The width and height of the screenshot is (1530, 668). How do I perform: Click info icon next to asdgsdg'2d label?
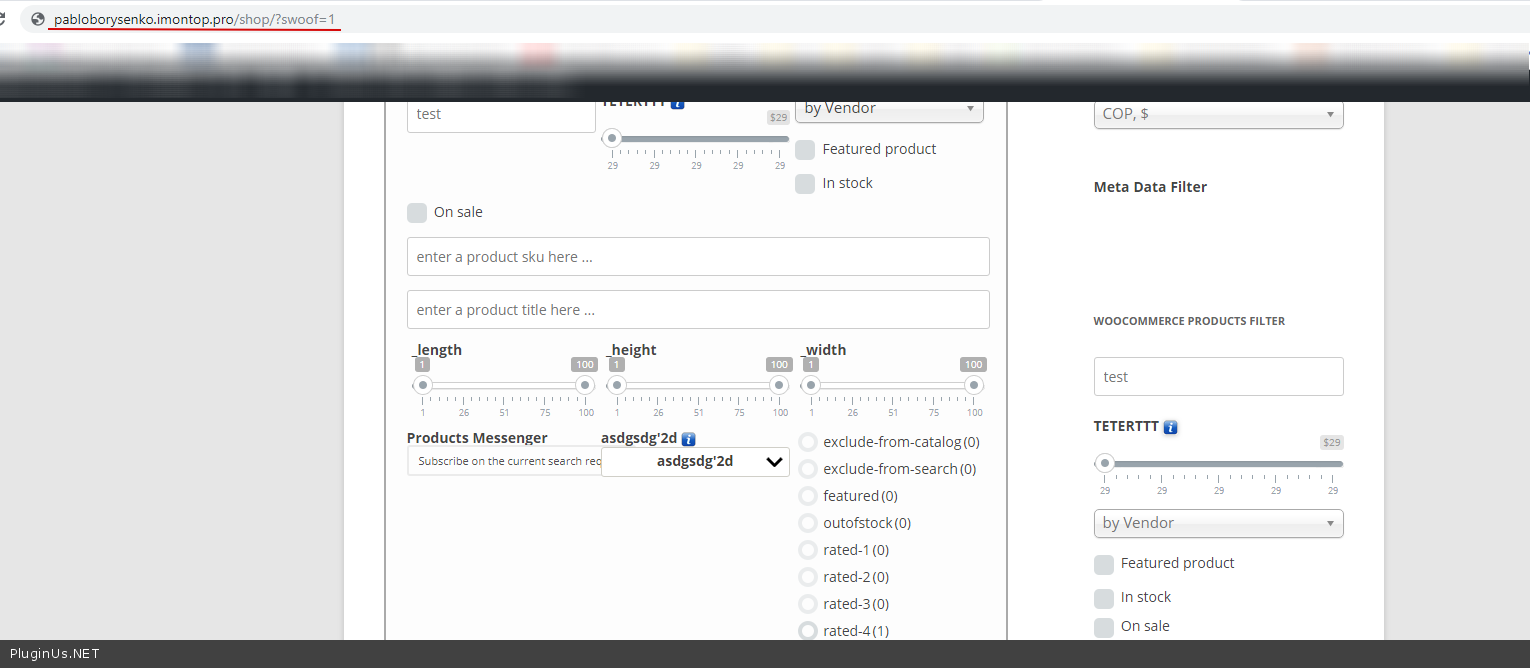[x=688, y=439]
